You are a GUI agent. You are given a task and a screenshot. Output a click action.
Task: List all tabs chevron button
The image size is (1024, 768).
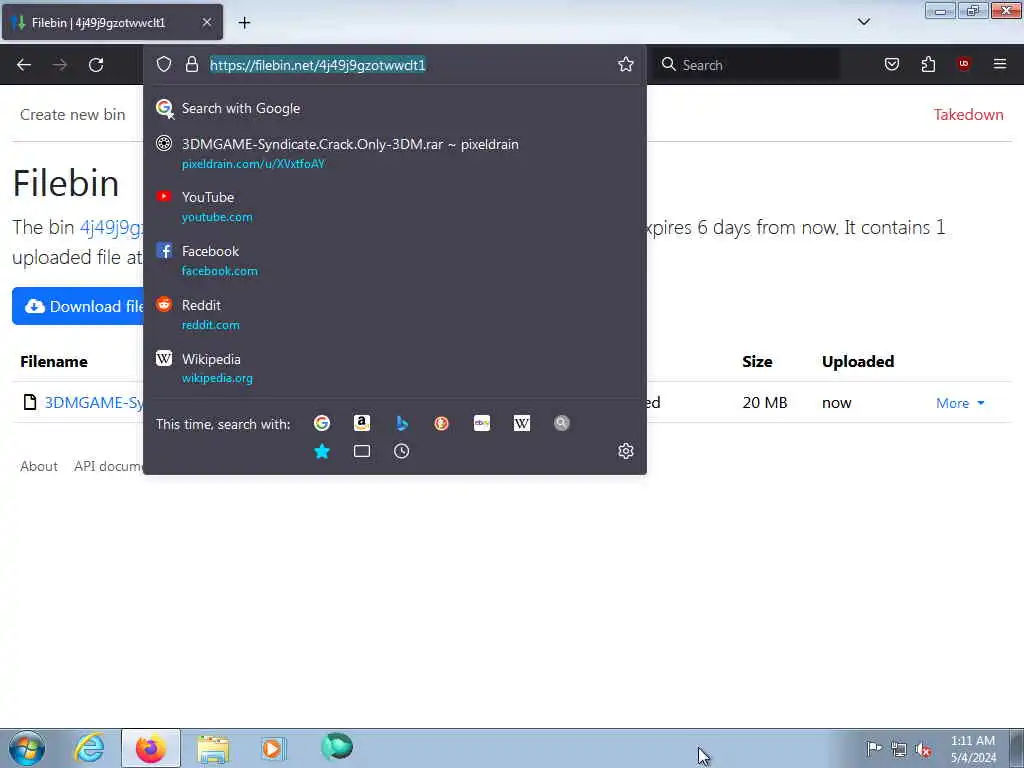pyautogui.click(x=864, y=22)
